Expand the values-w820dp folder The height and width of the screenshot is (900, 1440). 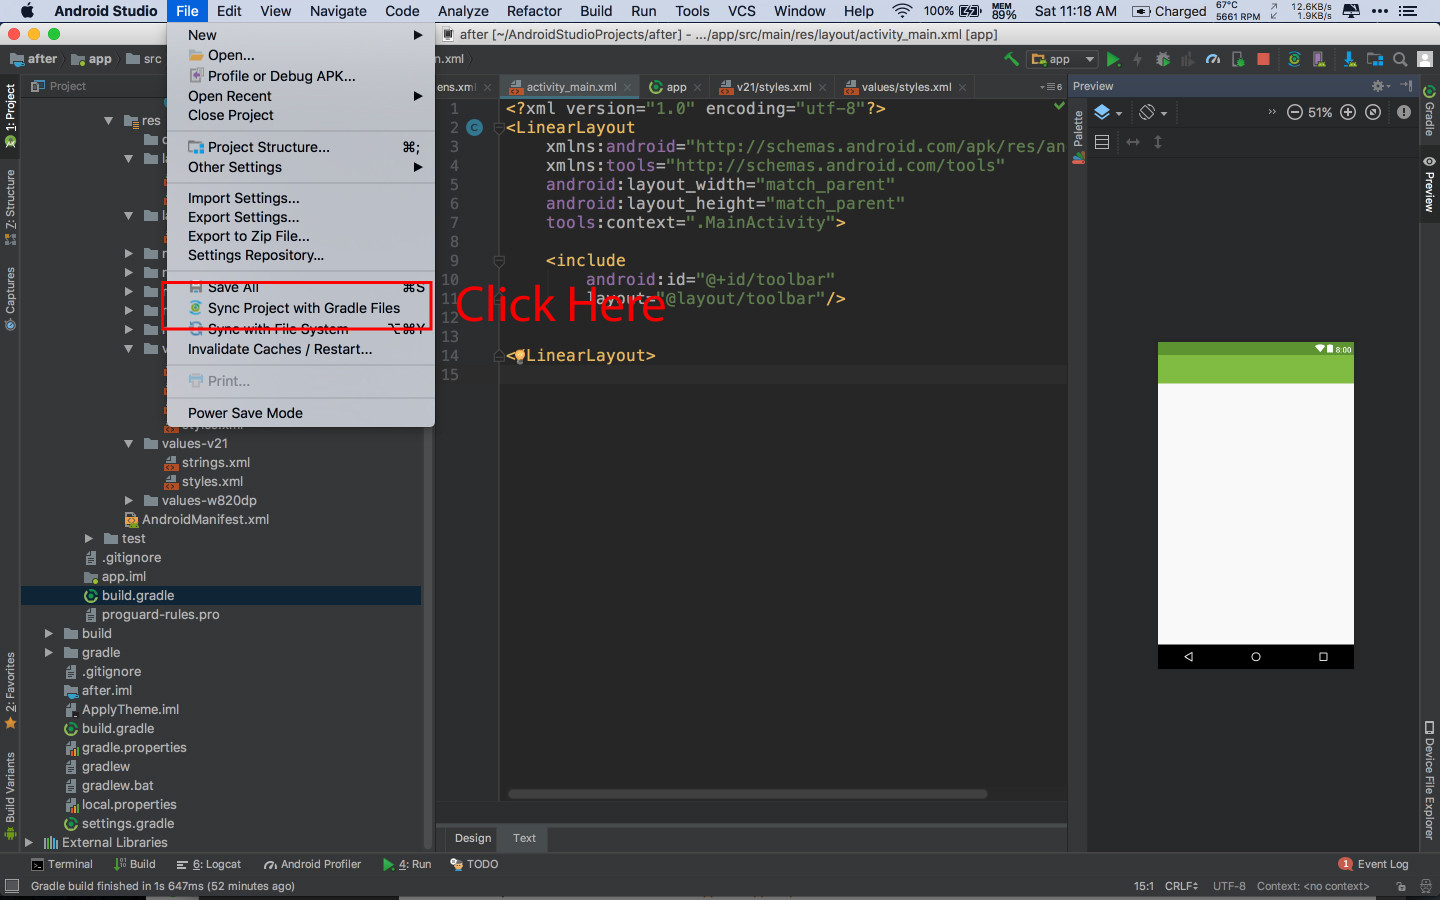128,500
